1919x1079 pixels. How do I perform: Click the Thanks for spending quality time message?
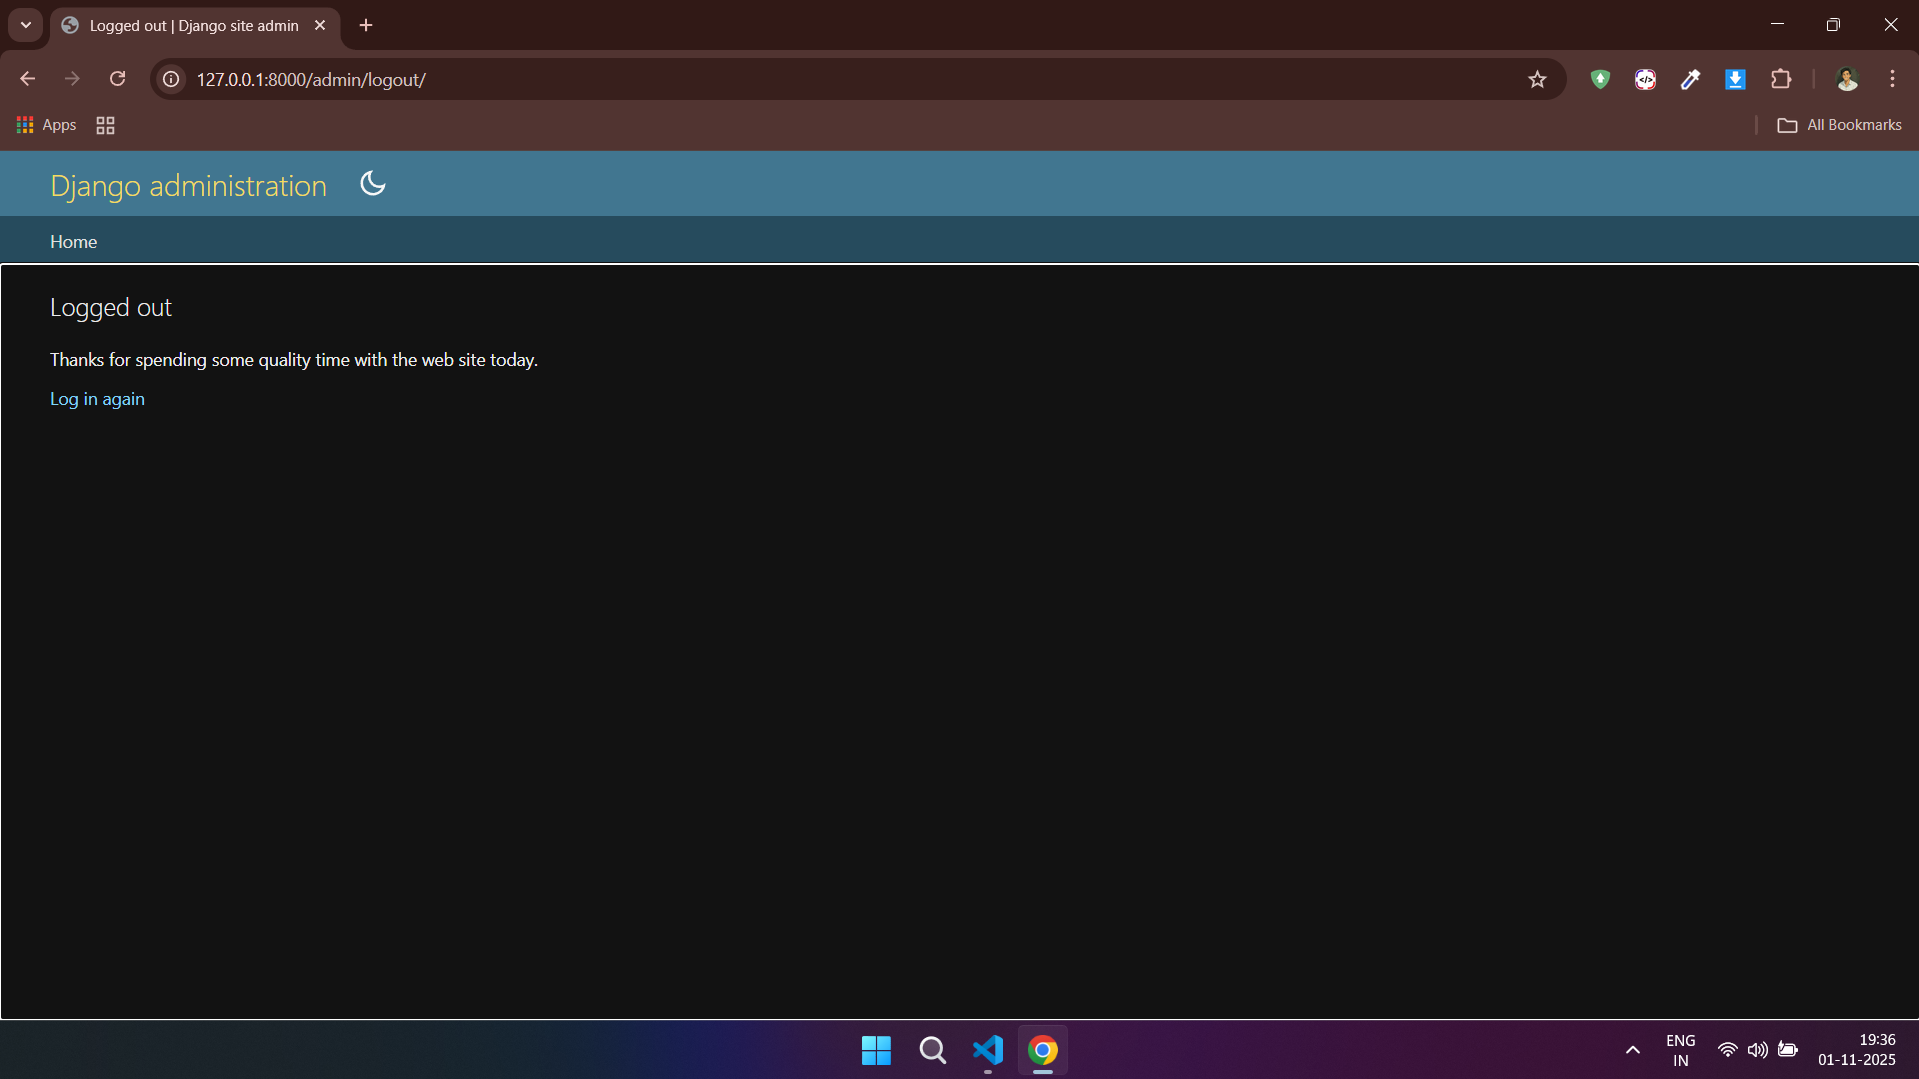pos(294,360)
